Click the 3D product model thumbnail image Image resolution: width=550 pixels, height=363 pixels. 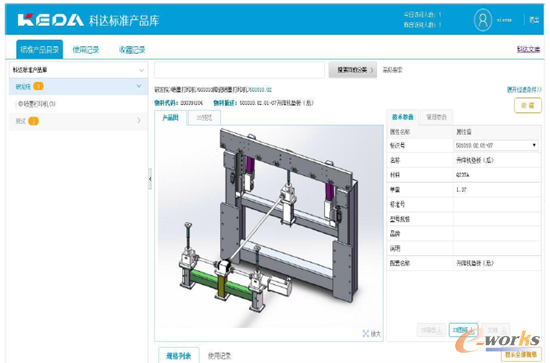click(269, 227)
